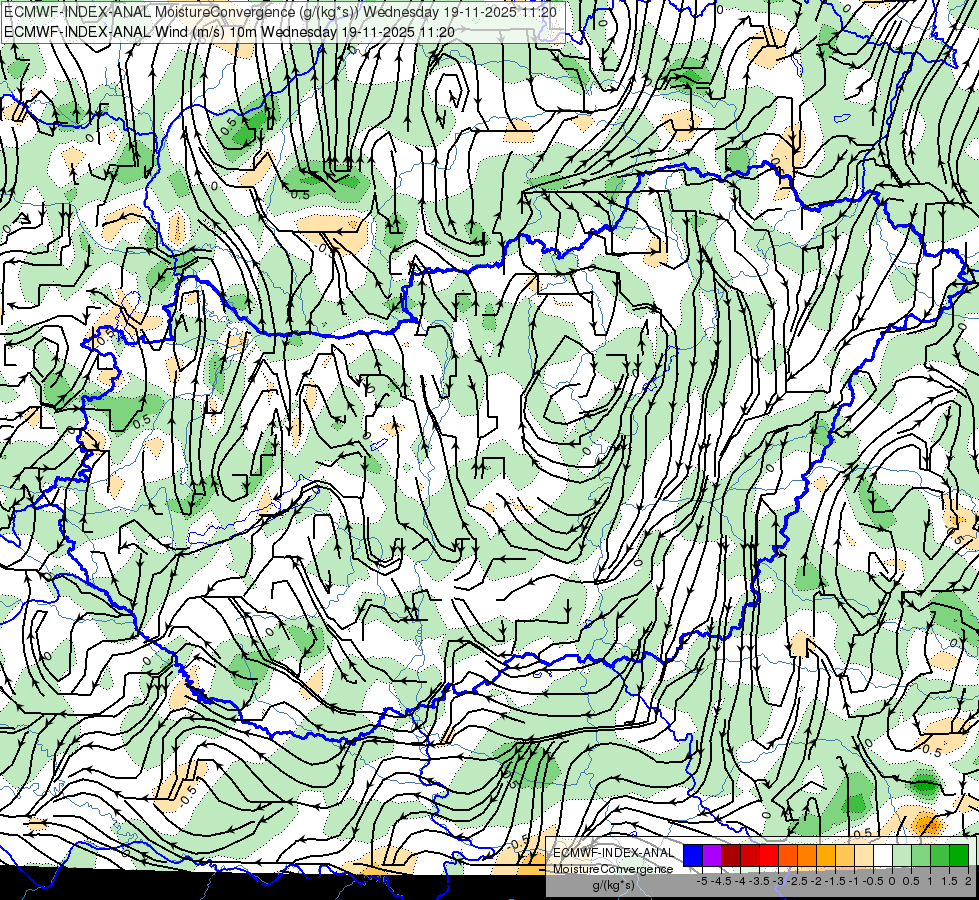This screenshot has height=900, width=979.
Task: Click the legend tick value -5
Action: click(702, 881)
